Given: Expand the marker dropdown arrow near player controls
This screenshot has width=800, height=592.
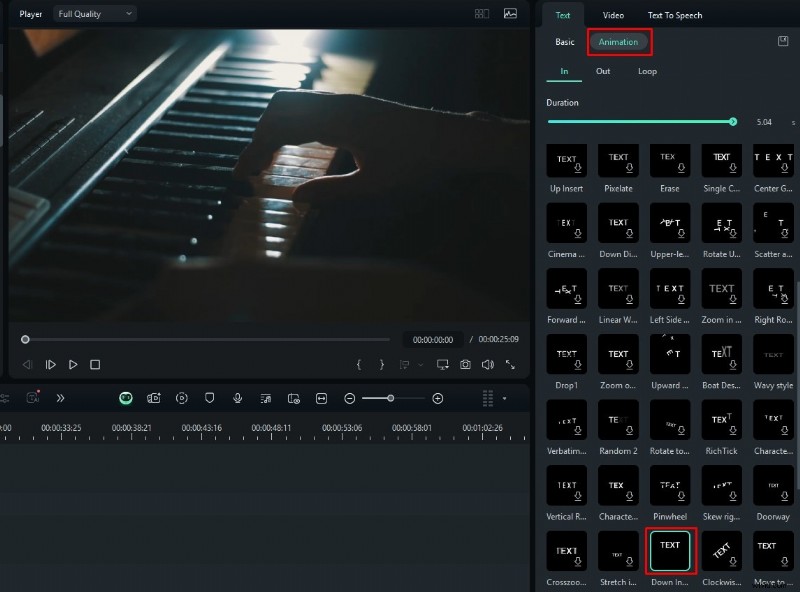Looking at the screenshot, I should point(420,365).
